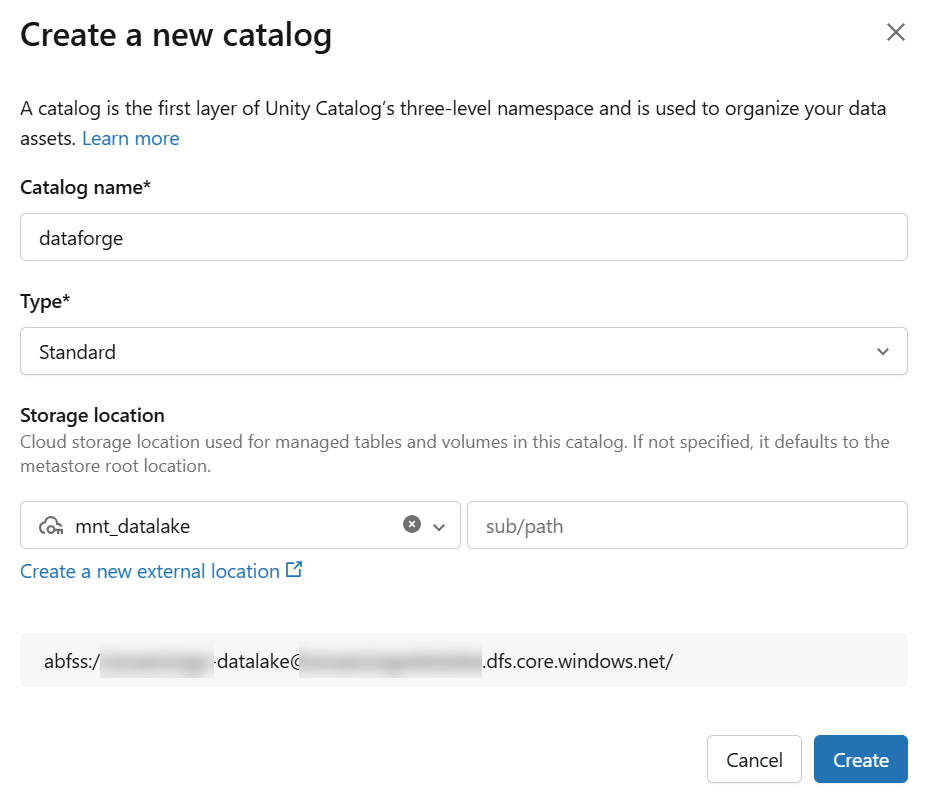Focus the sub/path input field
The width and height of the screenshot is (930, 801).
click(x=687, y=524)
